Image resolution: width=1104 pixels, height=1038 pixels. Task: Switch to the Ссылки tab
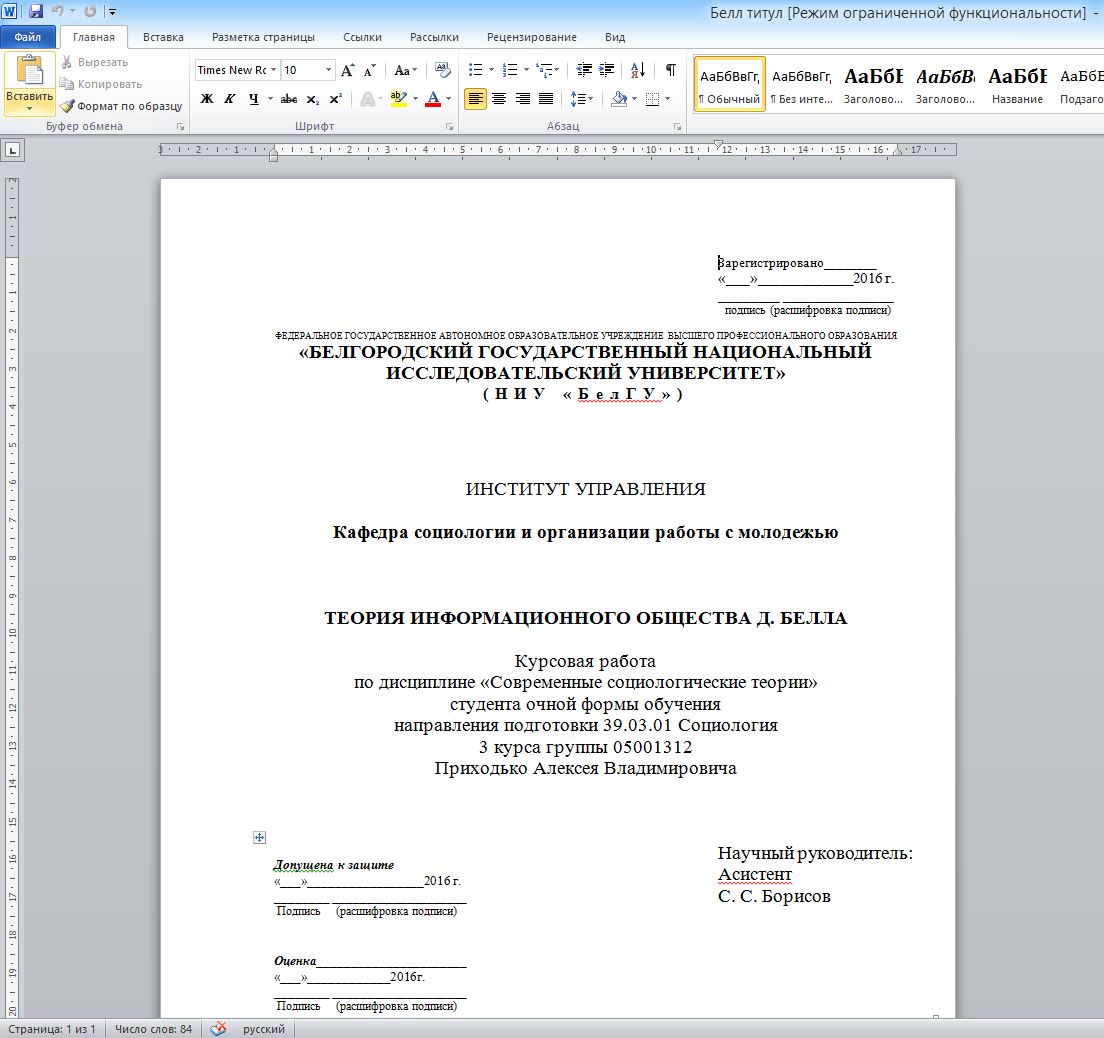[363, 37]
